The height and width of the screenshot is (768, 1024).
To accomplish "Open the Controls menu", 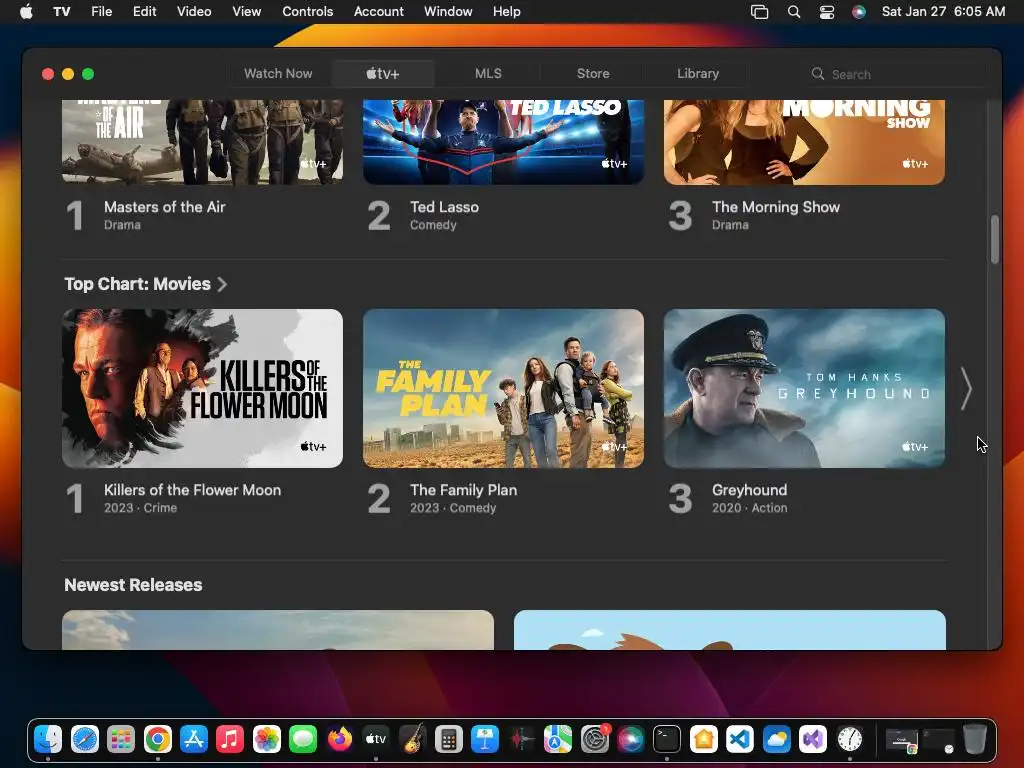I will coord(308,11).
